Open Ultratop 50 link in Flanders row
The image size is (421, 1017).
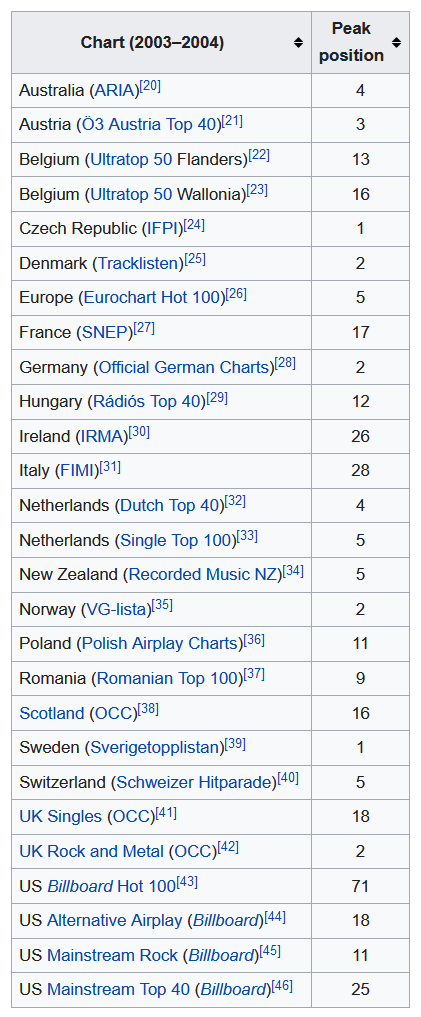131,160
